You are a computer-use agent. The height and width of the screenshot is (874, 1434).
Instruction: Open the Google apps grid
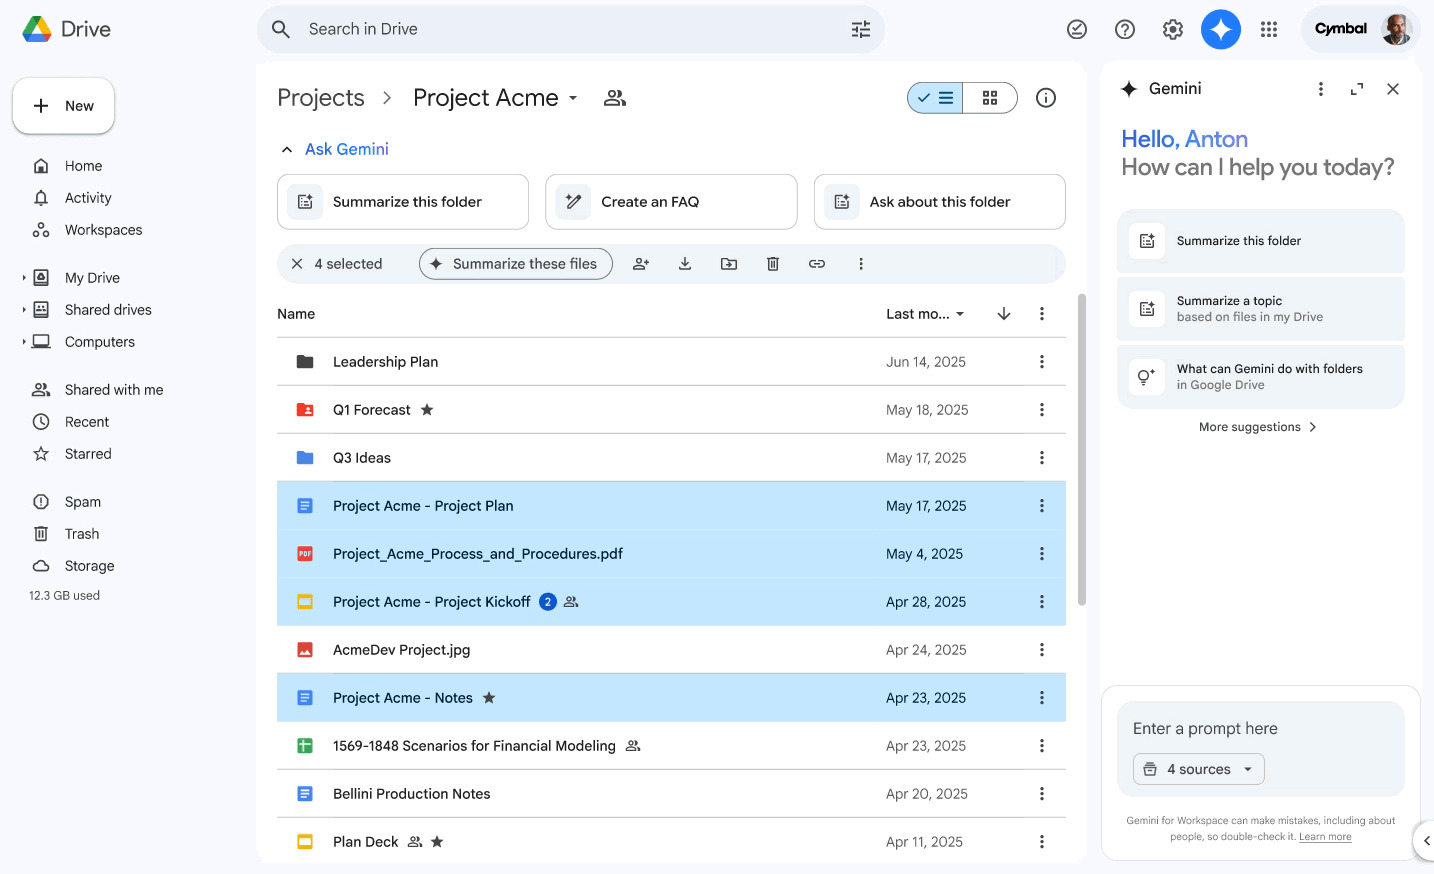[1269, 29]
